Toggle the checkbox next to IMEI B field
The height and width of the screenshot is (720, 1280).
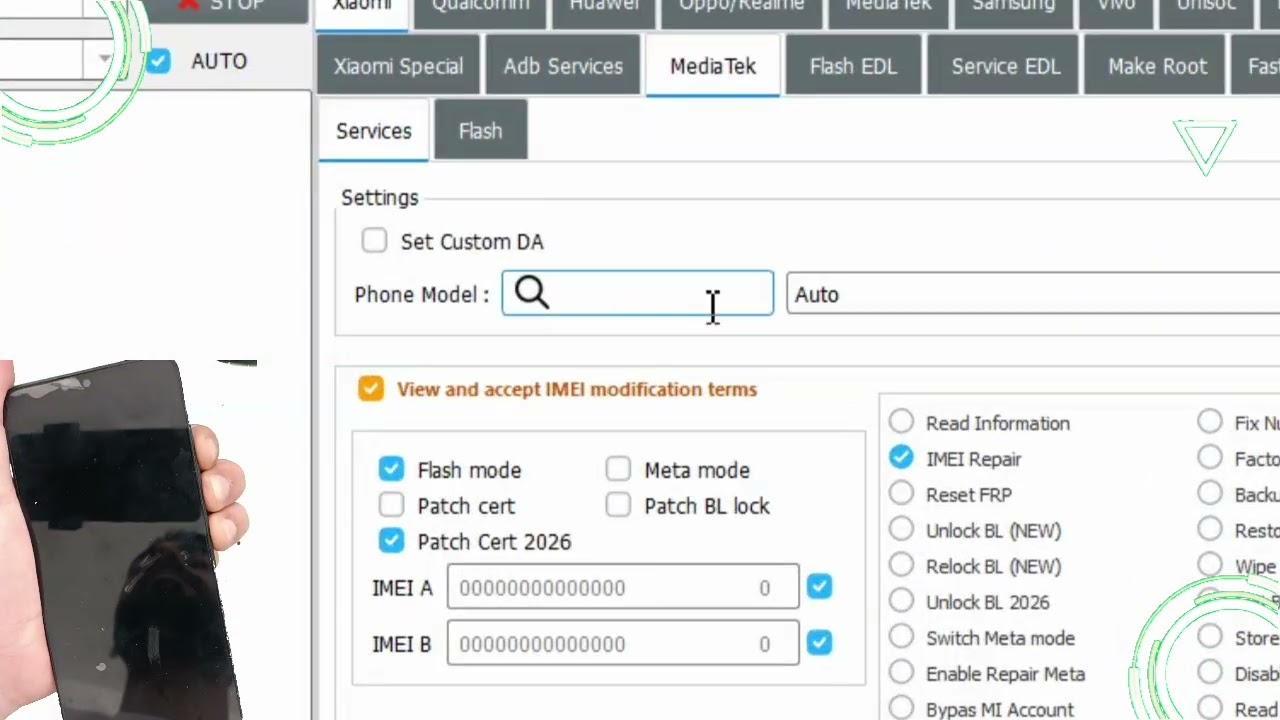coord(819,643)
